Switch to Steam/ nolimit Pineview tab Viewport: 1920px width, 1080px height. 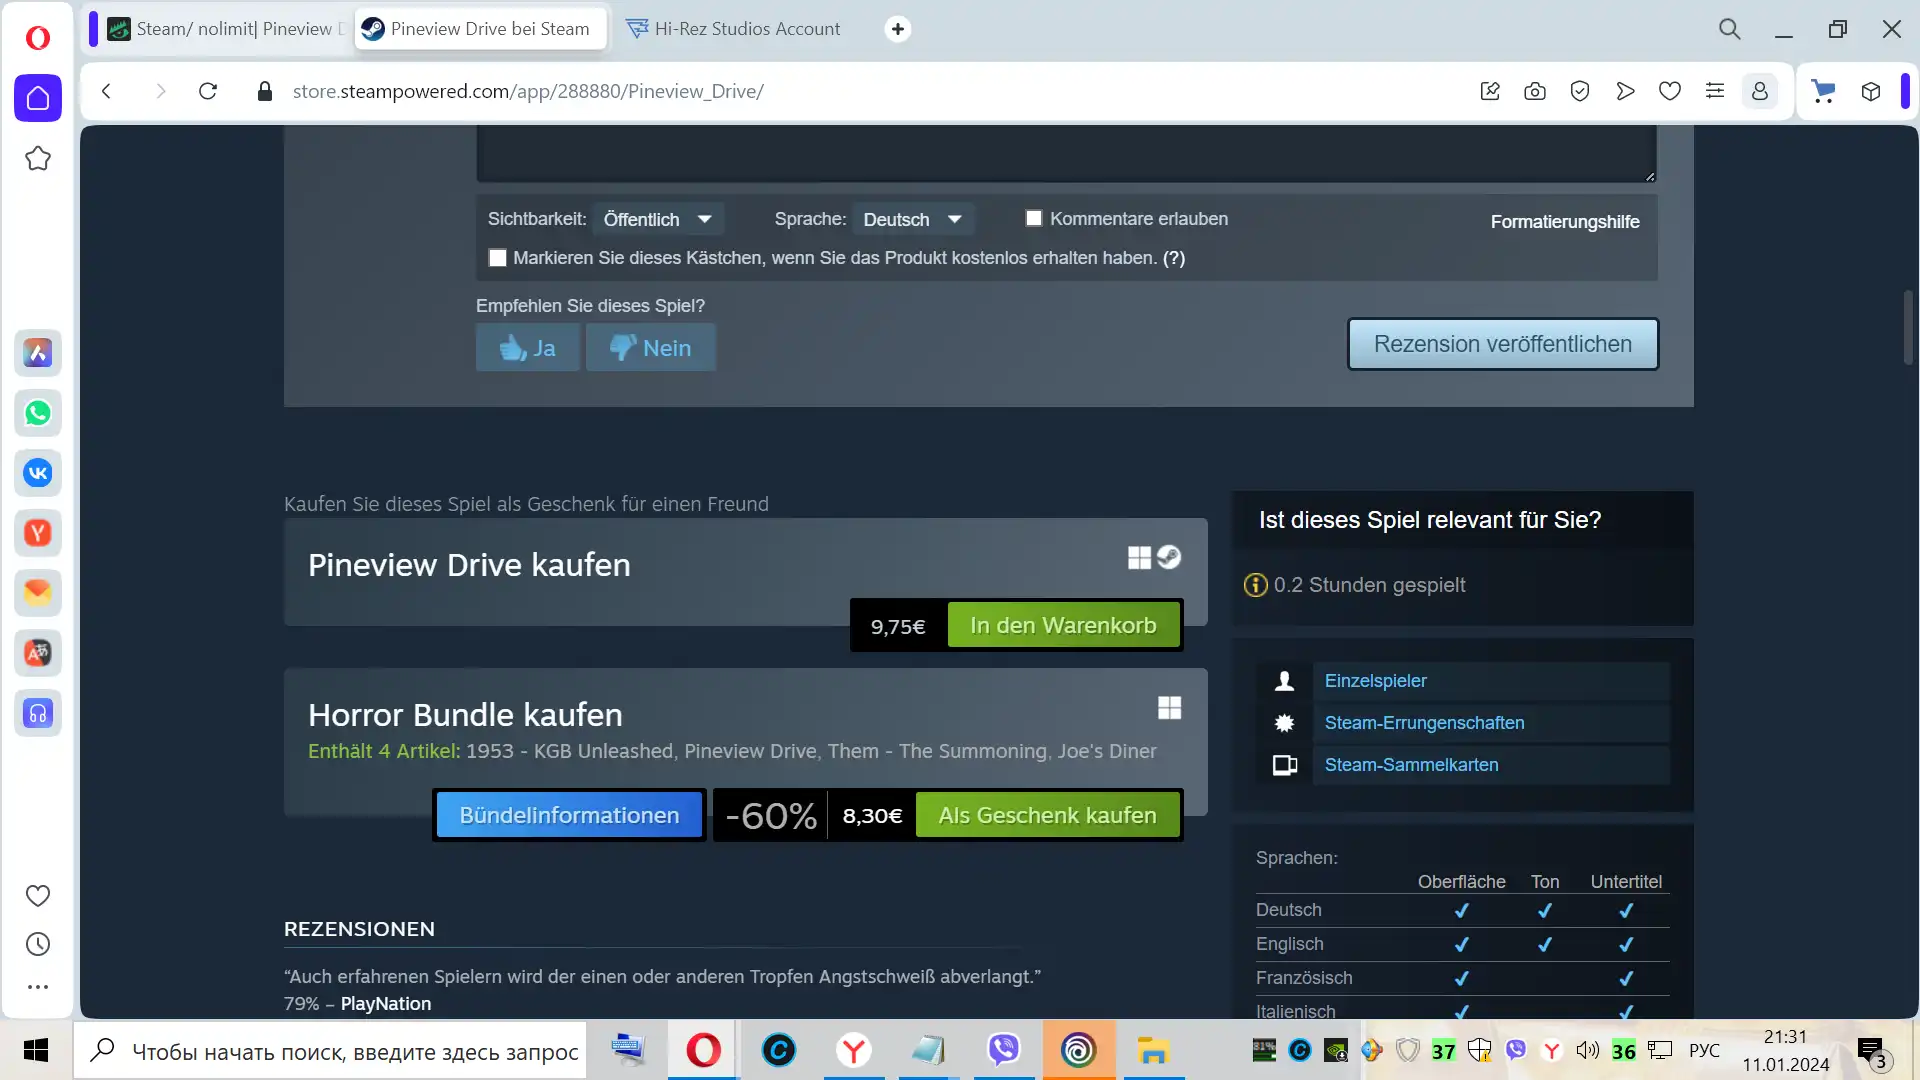click(228, 29)
